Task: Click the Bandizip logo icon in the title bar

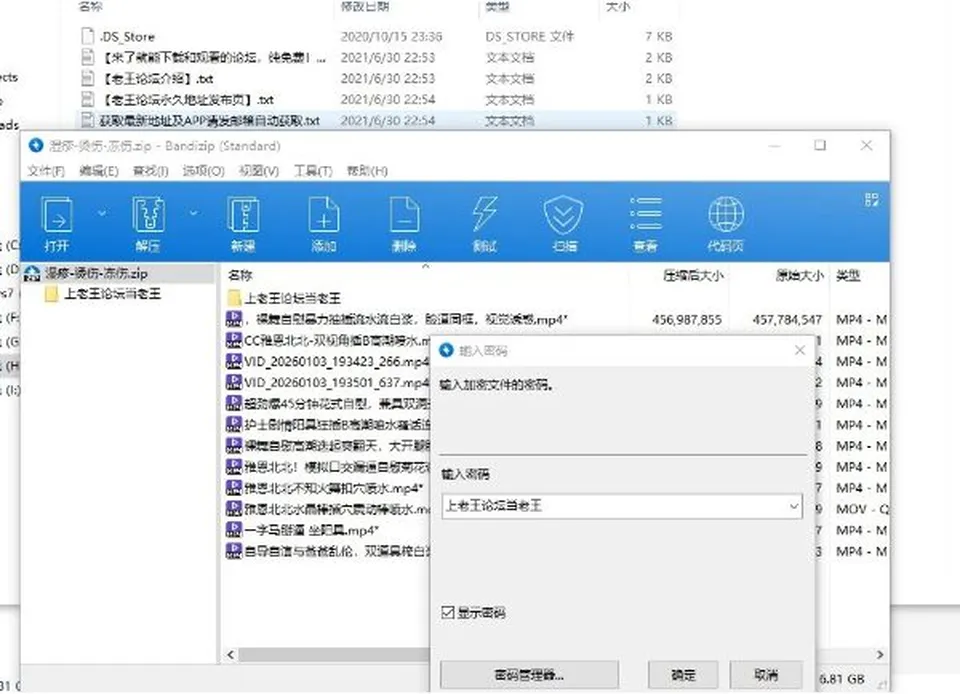Action: 36,145
